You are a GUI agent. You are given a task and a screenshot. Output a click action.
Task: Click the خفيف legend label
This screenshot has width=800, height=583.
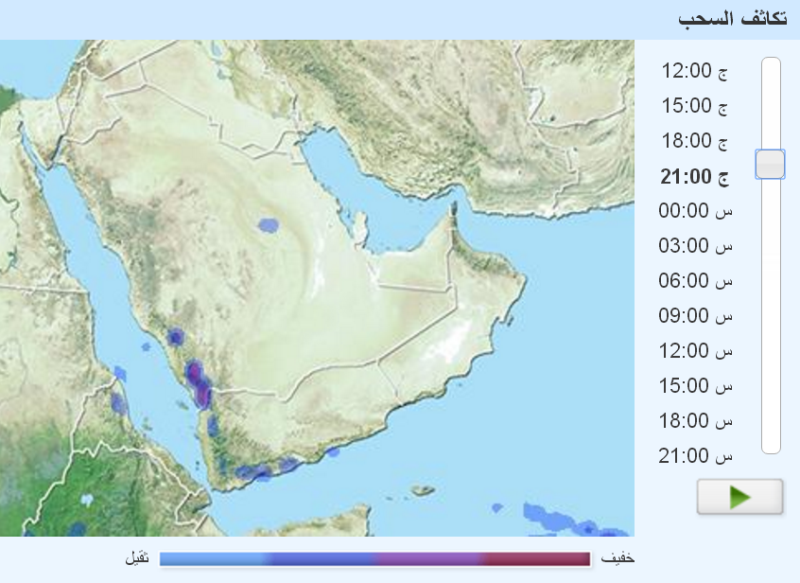pos(617,558)
